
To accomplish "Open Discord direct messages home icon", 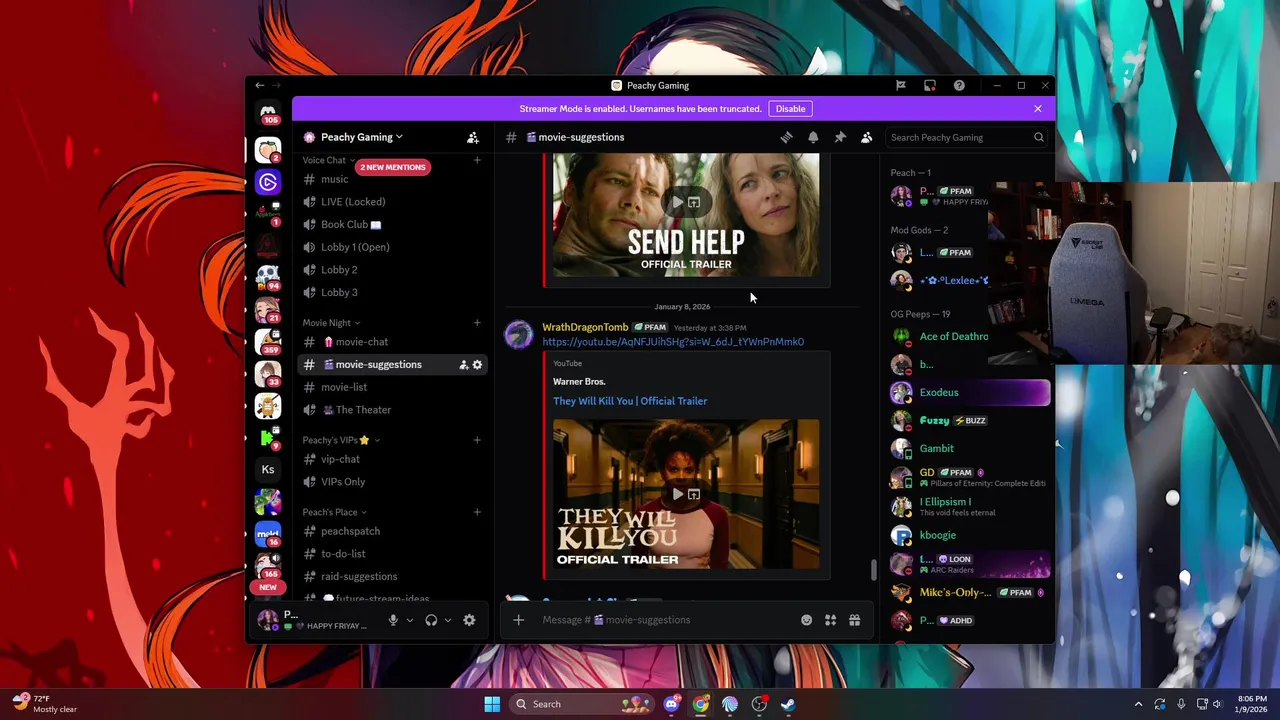I will pyautogui.click(x=268, y=114).
